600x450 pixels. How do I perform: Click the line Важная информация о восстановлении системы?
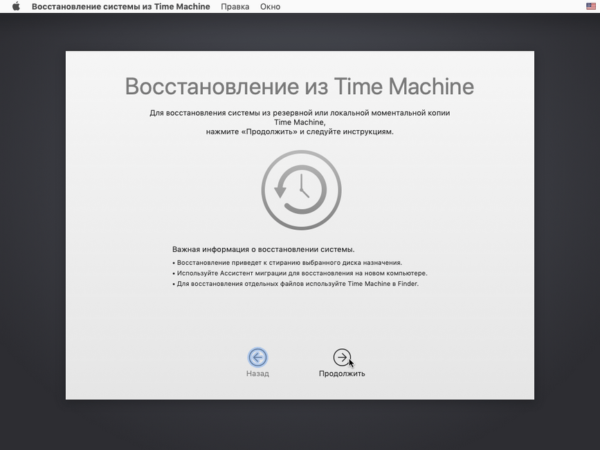pos(263,249)
